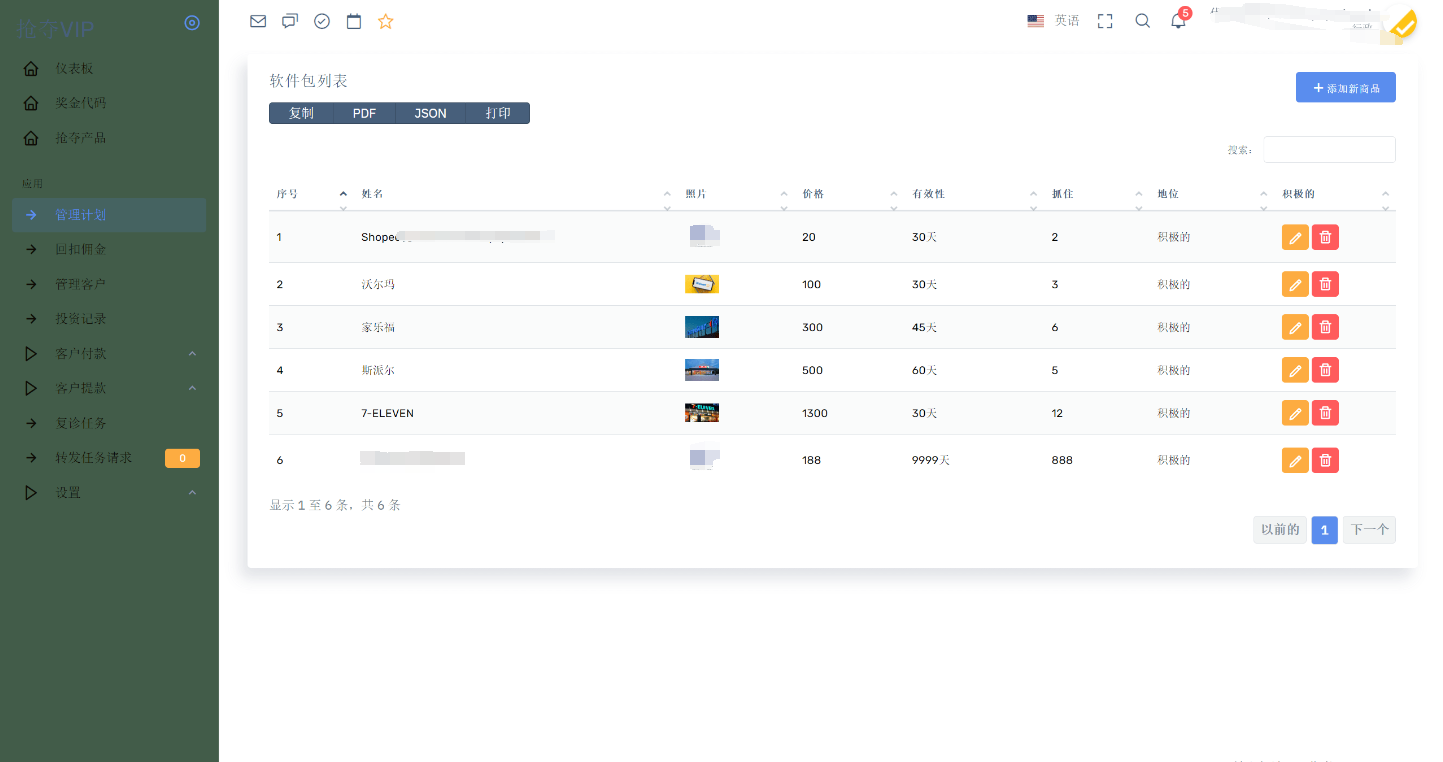The height and width of the screenshot is (762, 1443).
Task: Open the 家乐福 product thumbnail
Action: click(x=702, y=327)
